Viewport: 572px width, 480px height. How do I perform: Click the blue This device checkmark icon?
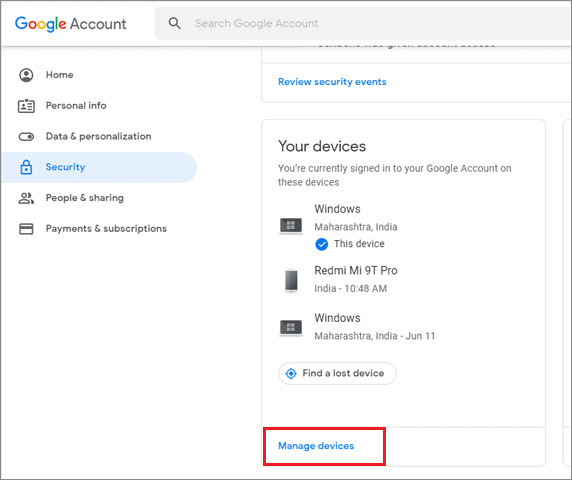pyautogui.click(x=321, y=244)
